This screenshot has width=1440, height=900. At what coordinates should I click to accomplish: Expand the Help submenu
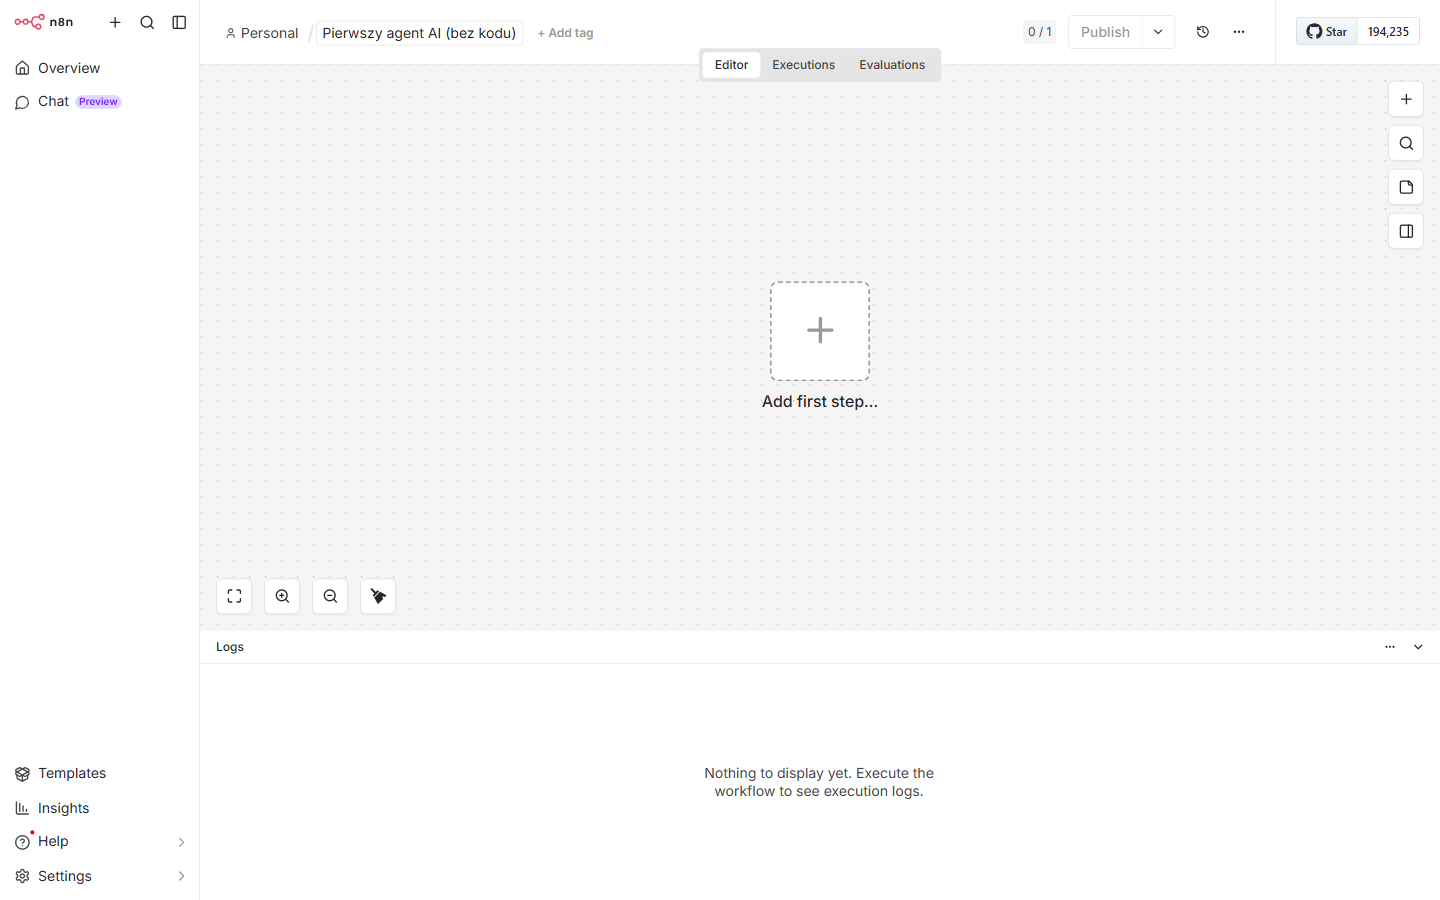[x=99, y=842]
